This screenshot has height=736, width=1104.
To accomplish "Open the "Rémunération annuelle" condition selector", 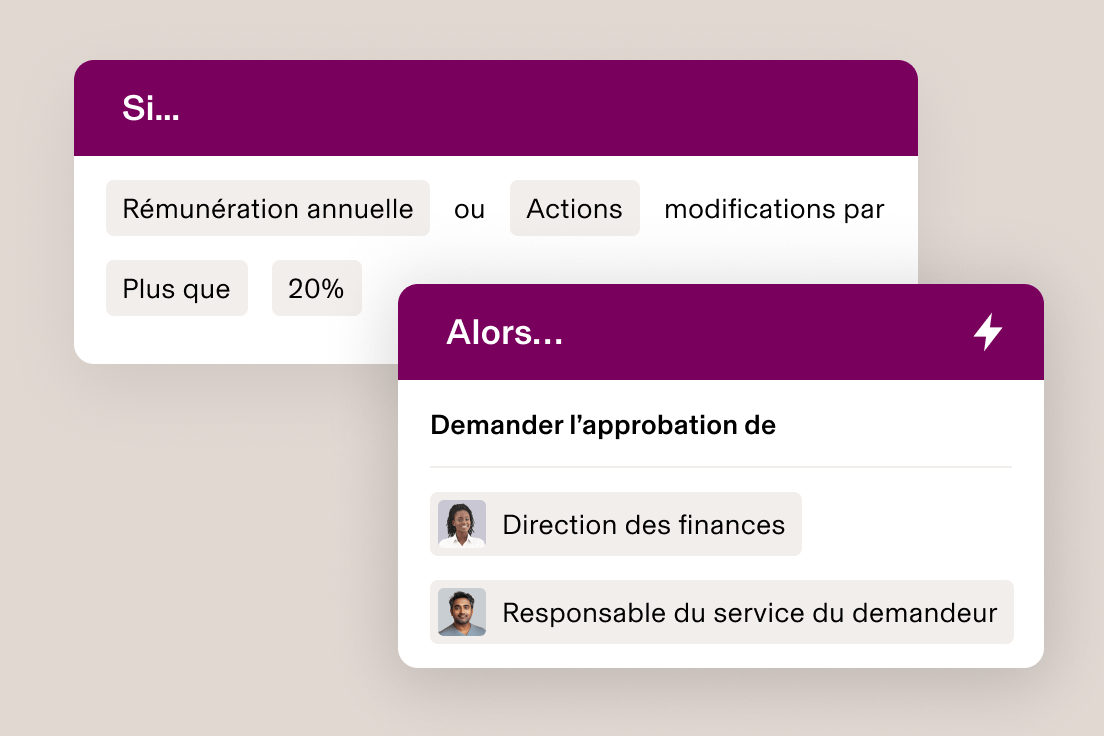I will point(267,208).
